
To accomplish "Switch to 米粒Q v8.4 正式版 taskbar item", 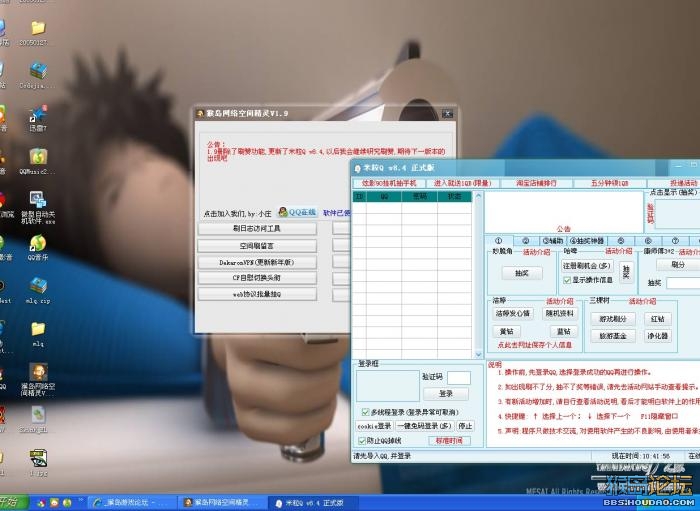I will point(312,503).
